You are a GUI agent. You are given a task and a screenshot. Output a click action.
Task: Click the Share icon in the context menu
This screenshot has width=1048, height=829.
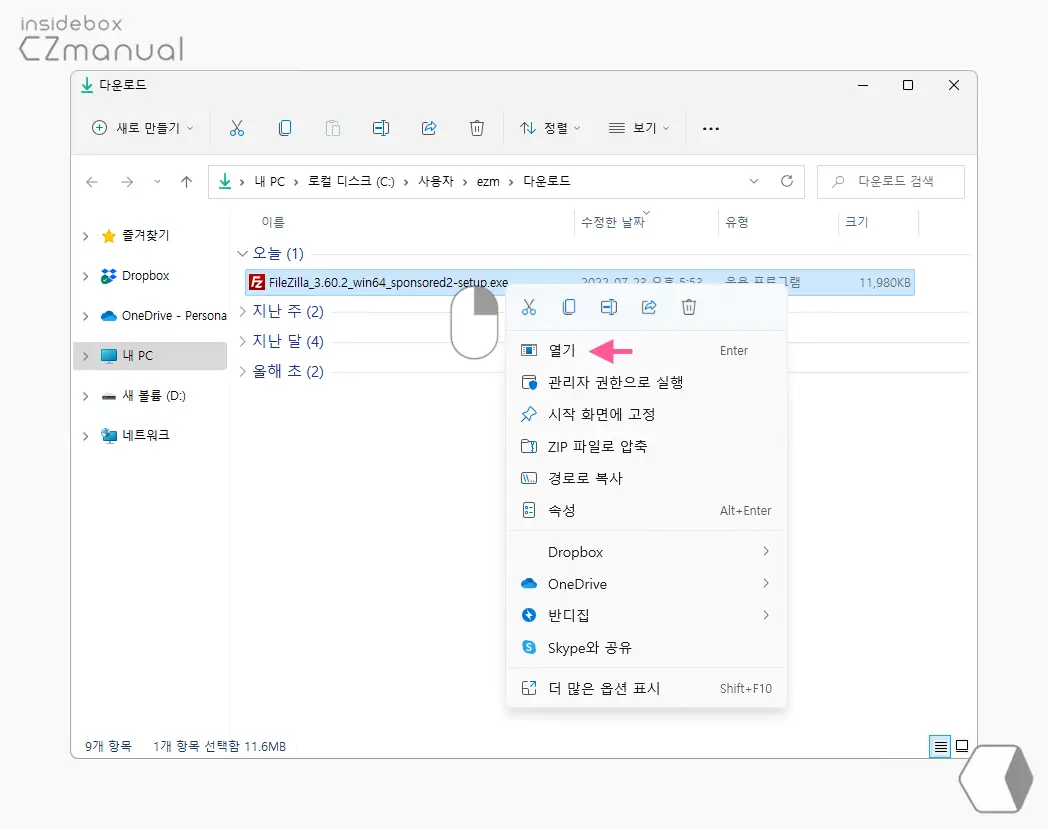(649, 307)
